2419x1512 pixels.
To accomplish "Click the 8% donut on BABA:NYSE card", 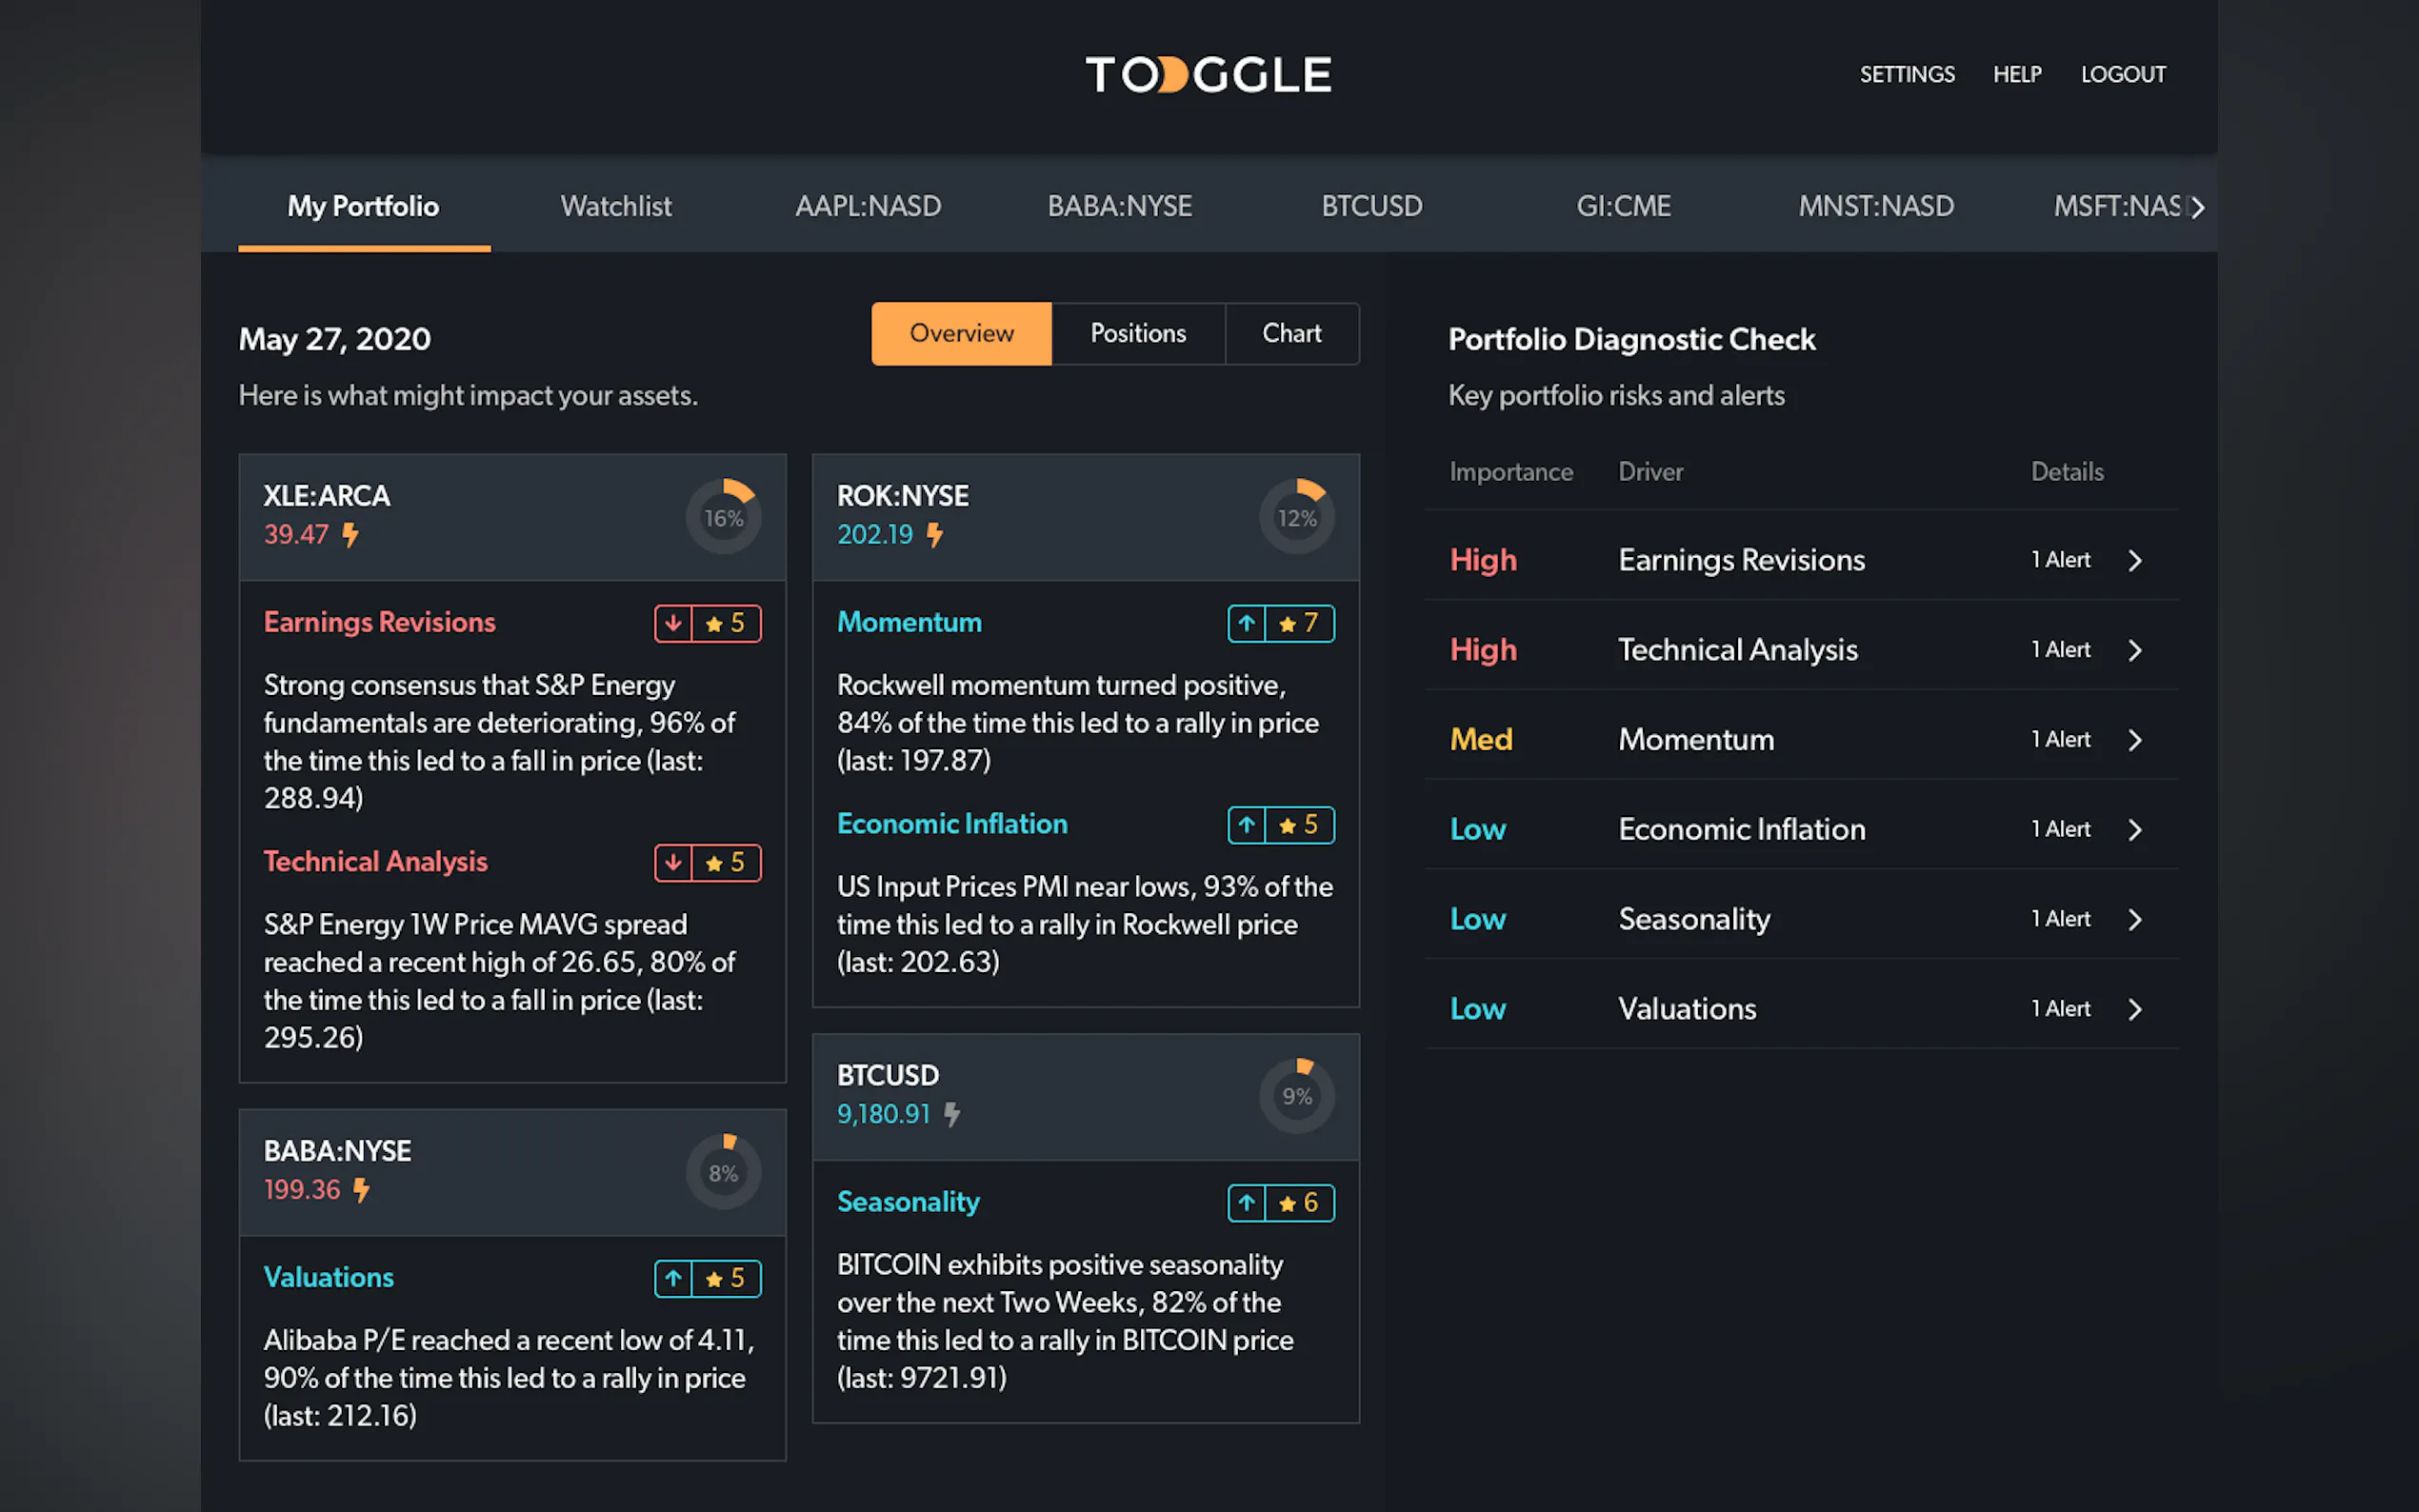I will pyautogui.click(x=723, y=1172).
